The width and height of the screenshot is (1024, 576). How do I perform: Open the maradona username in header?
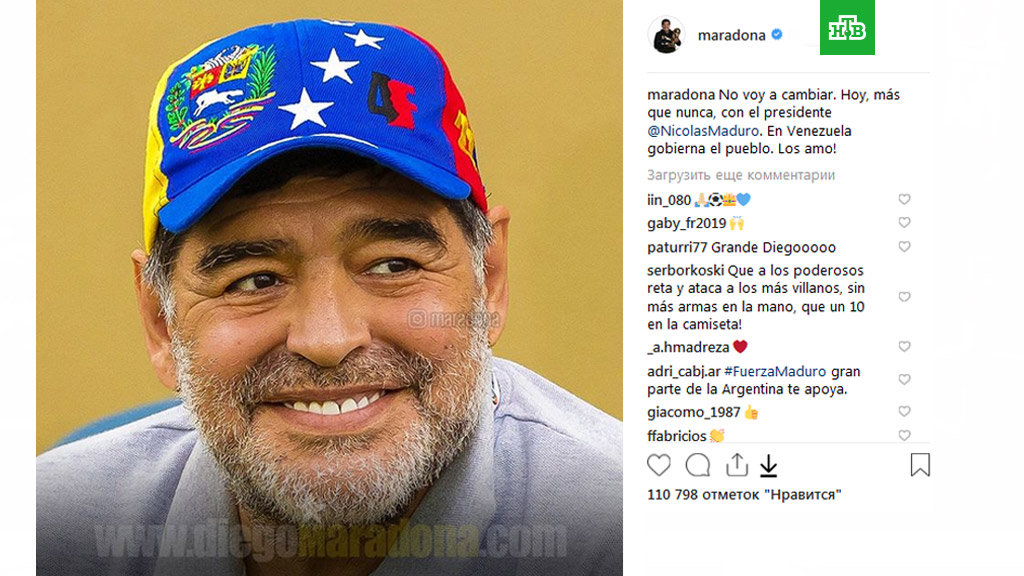click(731, 35)
